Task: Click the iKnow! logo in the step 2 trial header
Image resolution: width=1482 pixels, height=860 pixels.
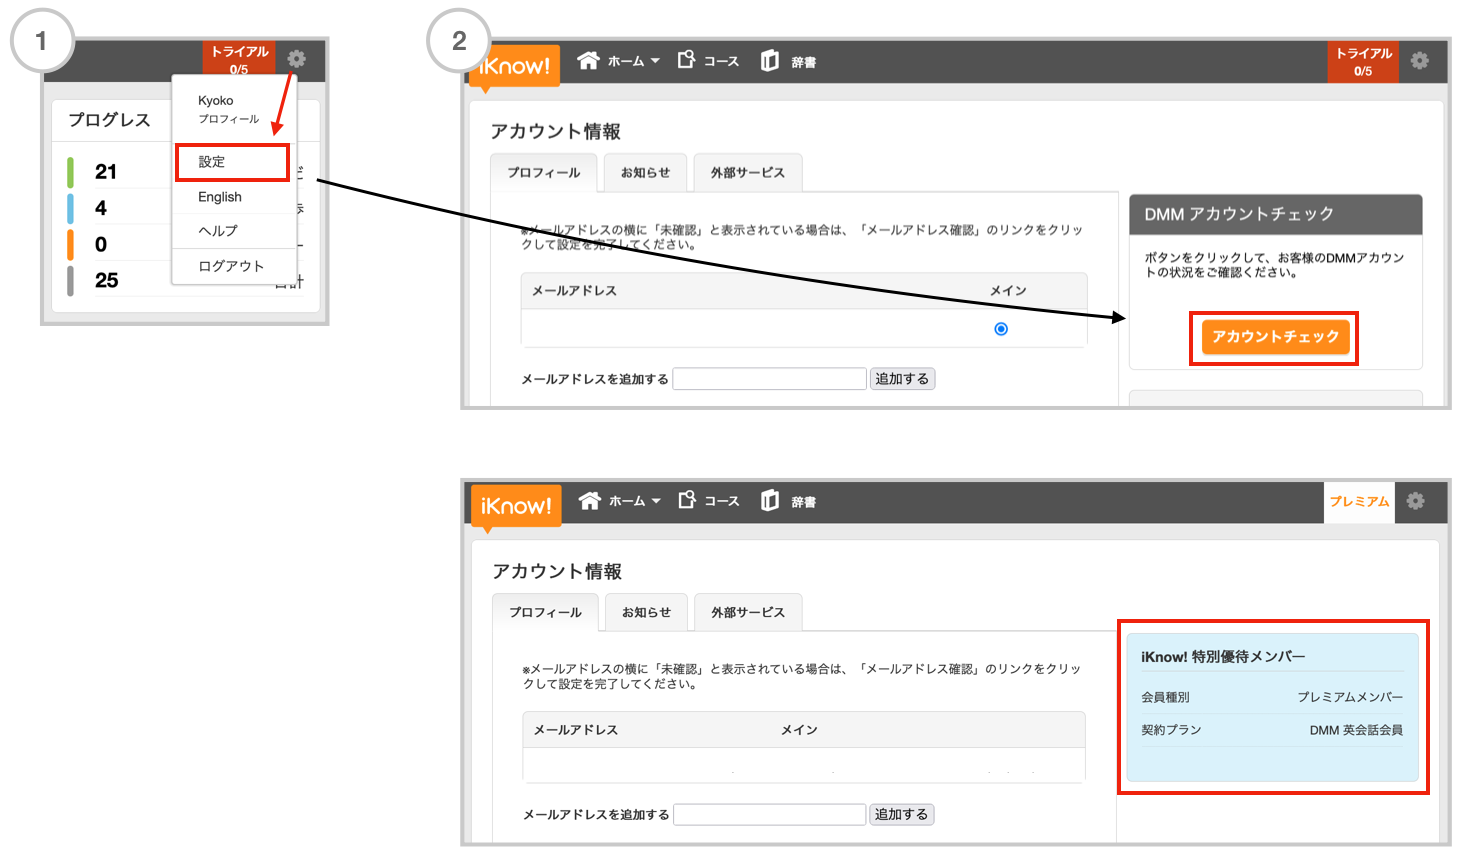Action: pyautogui.click(x=514, y=66)
